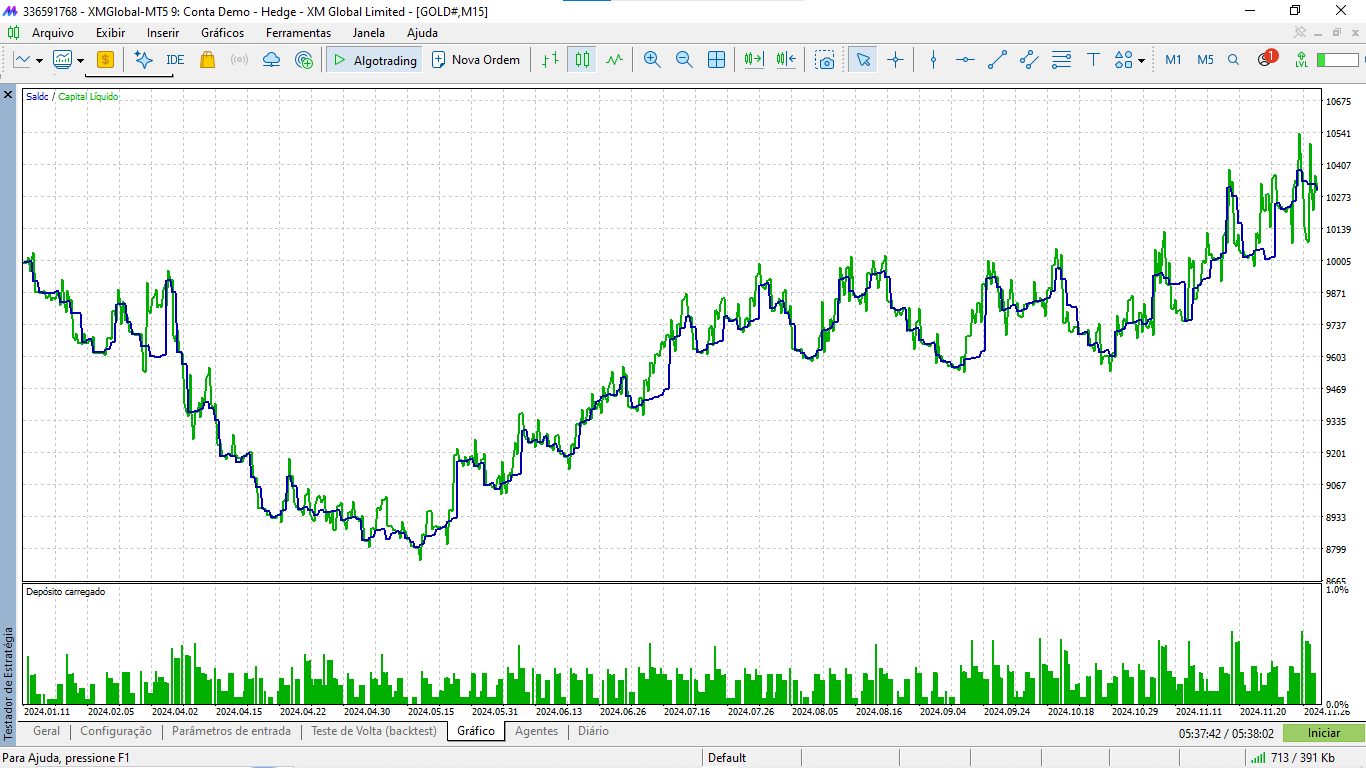
Task: Toggle the Algotrading button
Action: pos(374,60)
